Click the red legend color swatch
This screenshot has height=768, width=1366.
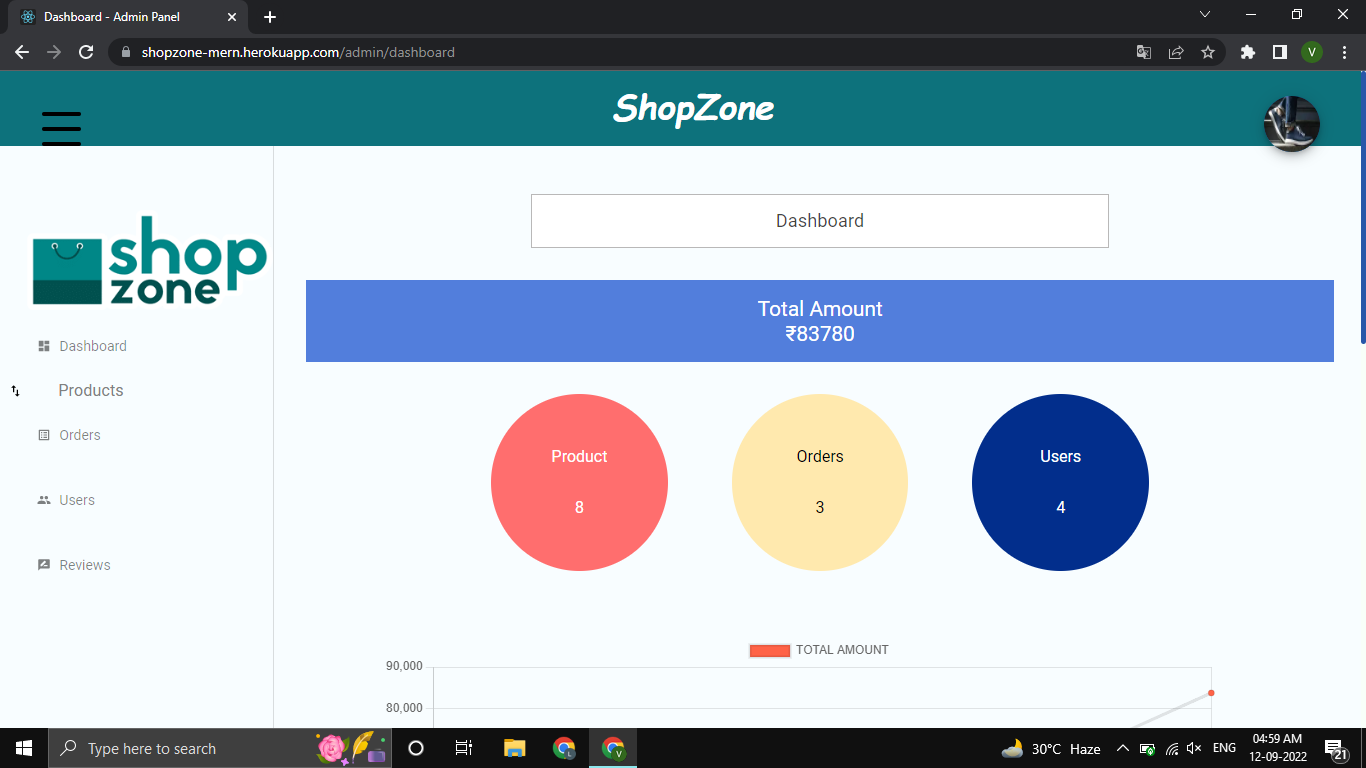tap(768, 649)
